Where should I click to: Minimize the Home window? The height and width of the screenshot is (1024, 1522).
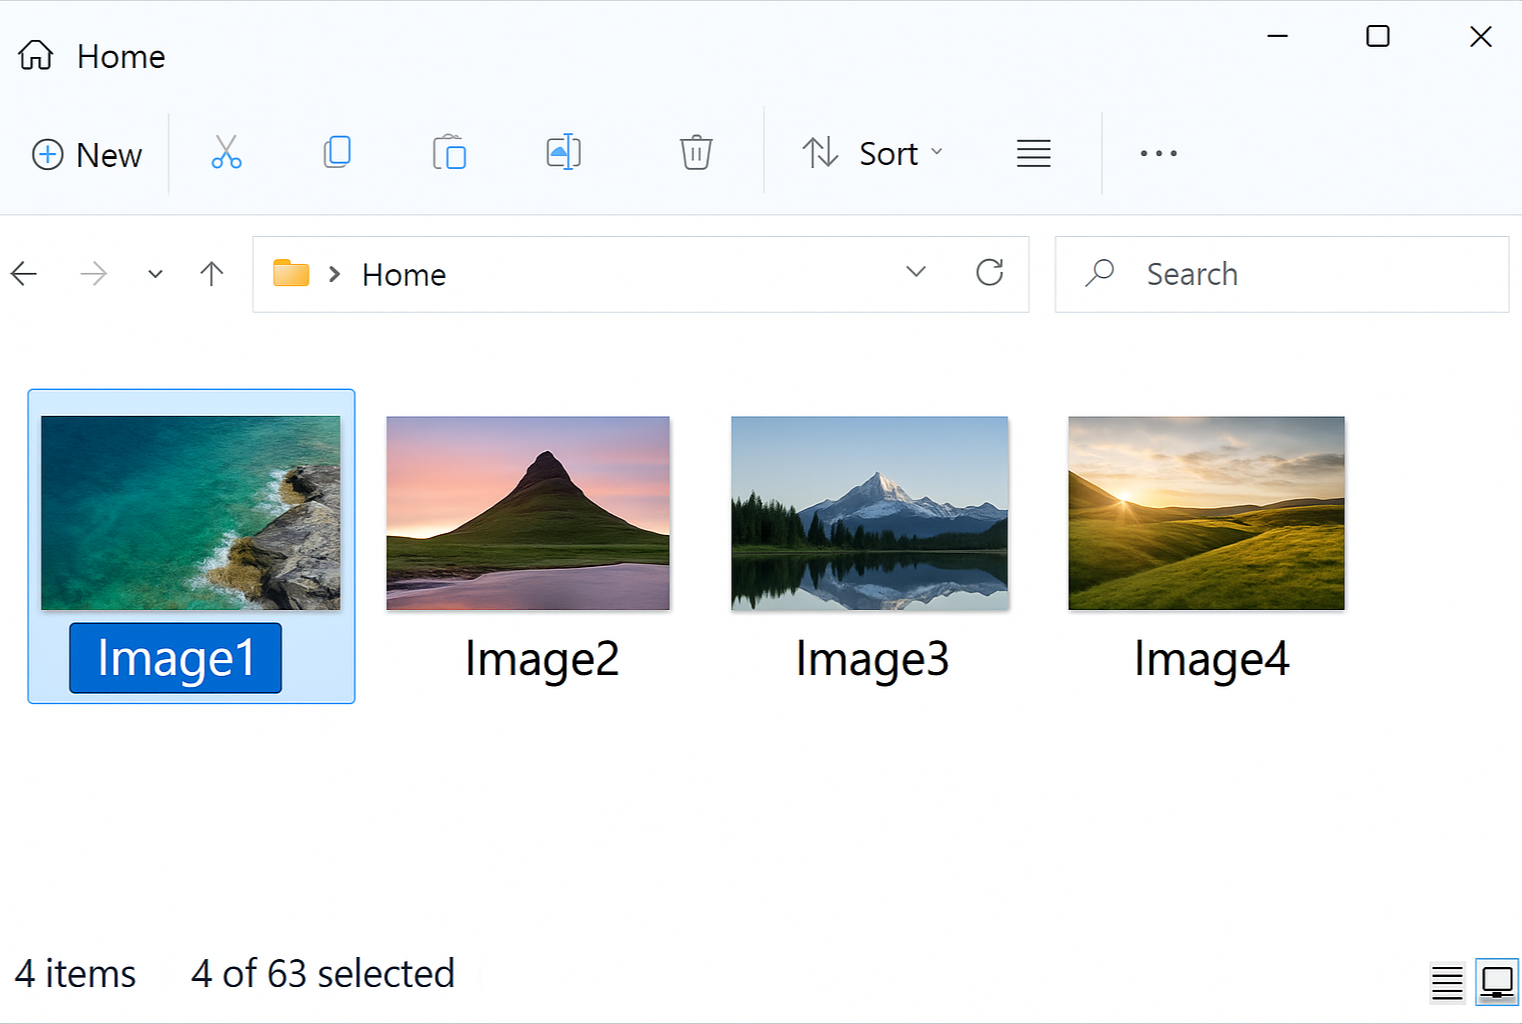tap(1277, 36)
